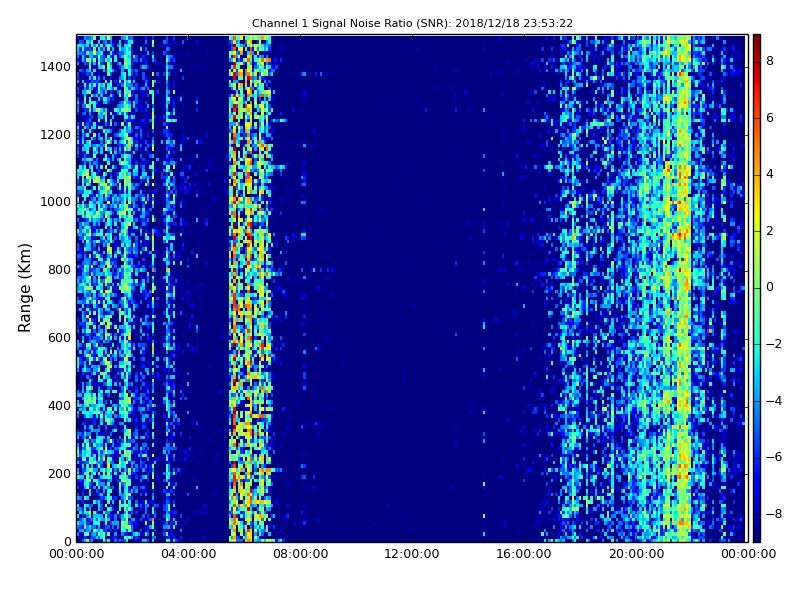Click the 1200 range tick label
The width and height of the screenshot is (800, 600).
click(x=56, y=135)
